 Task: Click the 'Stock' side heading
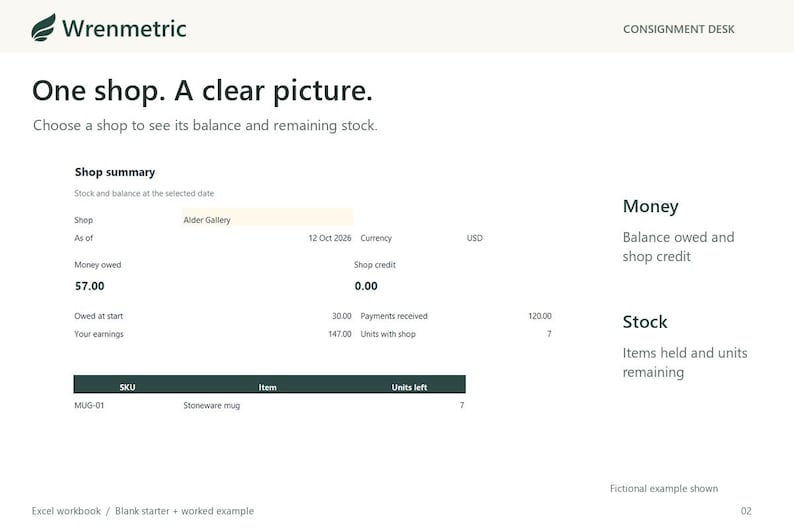tap(645, 322)
